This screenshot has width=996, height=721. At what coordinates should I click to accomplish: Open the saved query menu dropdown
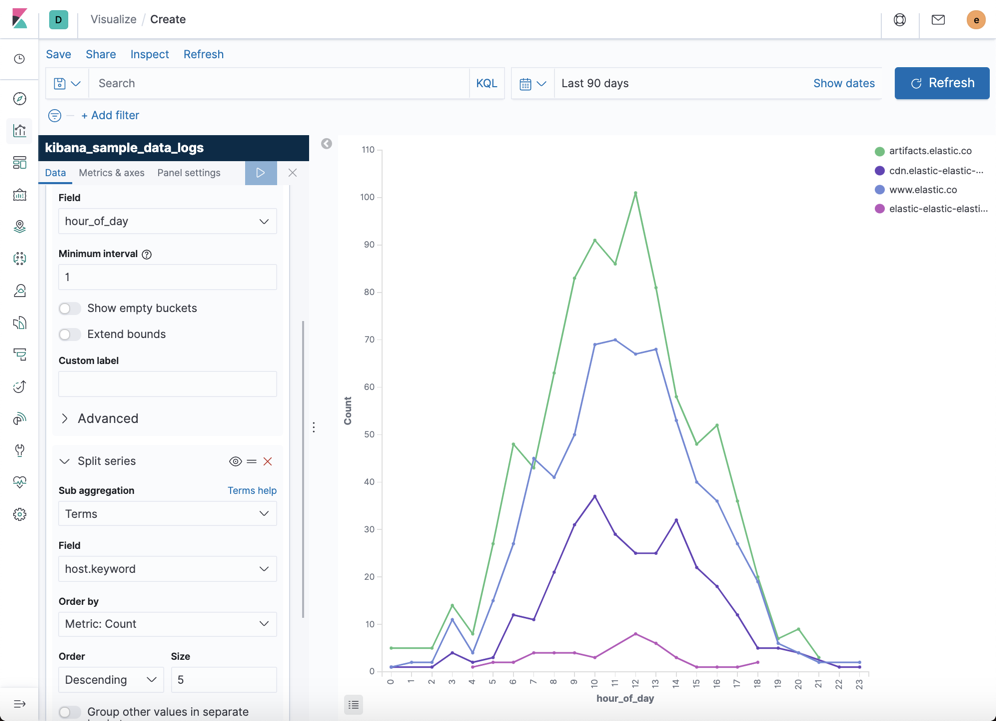click(x=67, y=83)
